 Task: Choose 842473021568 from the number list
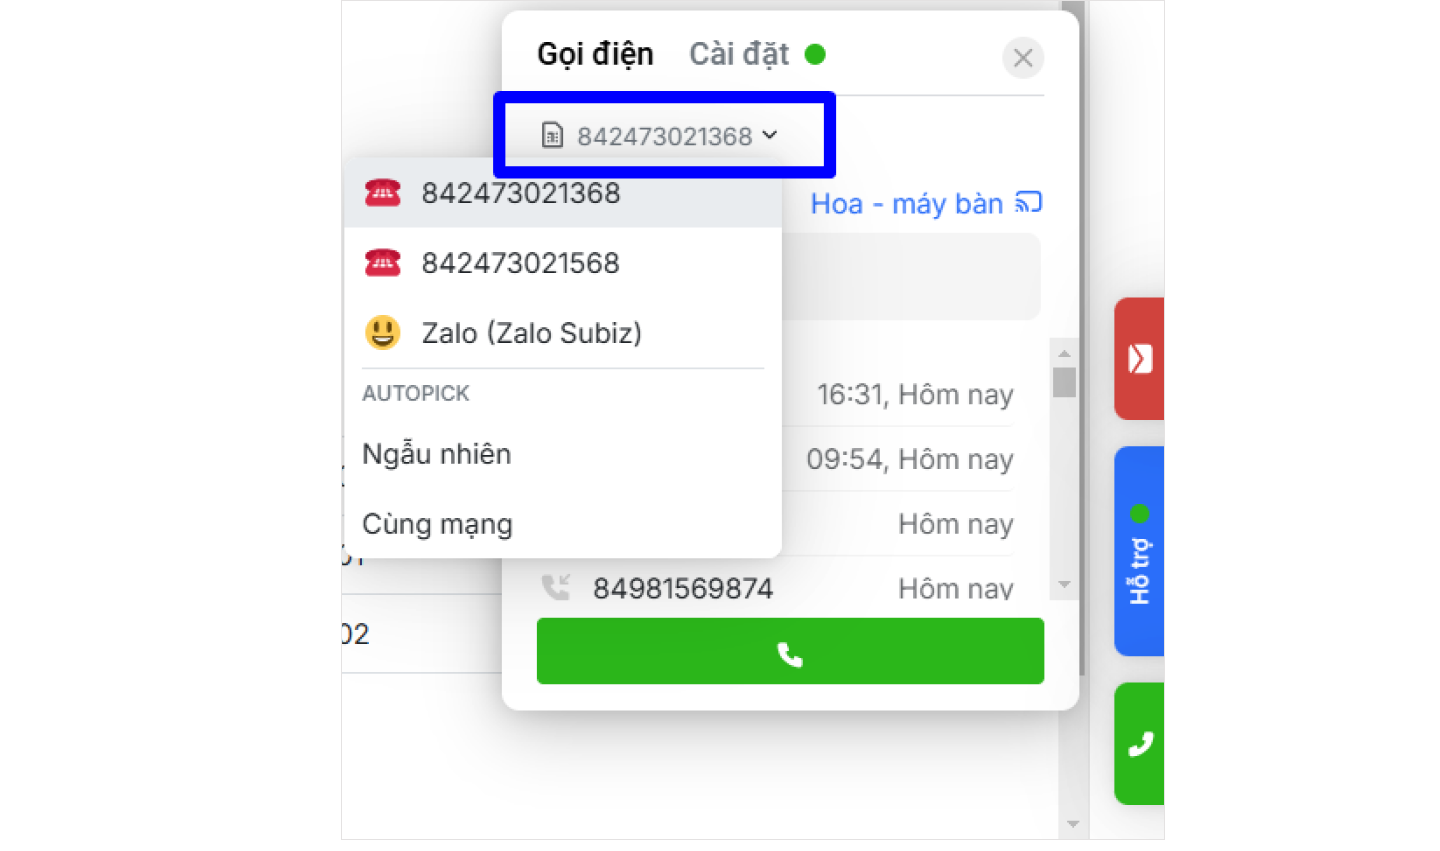[x=520, y=263]
